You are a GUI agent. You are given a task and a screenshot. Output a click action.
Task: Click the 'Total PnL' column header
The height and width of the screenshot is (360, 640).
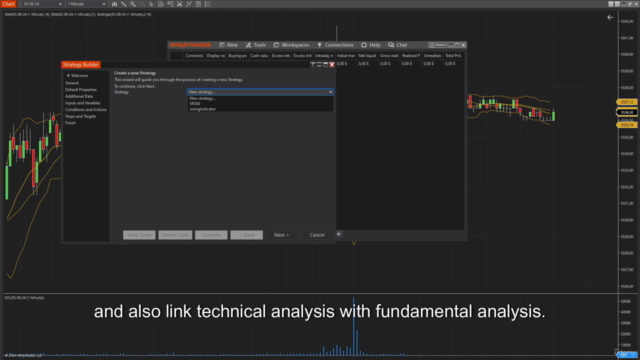(453, 56)
